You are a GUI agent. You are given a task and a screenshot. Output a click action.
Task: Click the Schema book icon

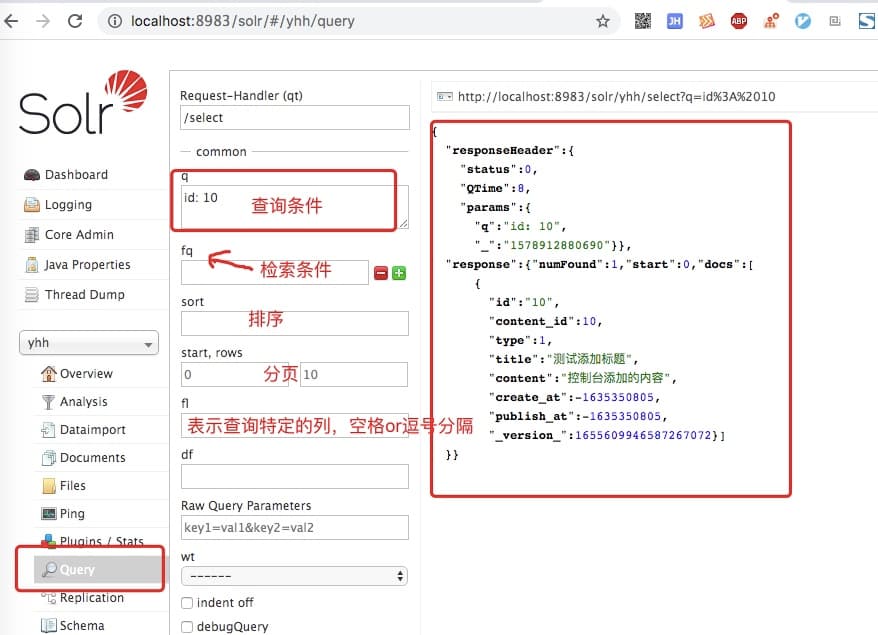[x=49, y=625]
